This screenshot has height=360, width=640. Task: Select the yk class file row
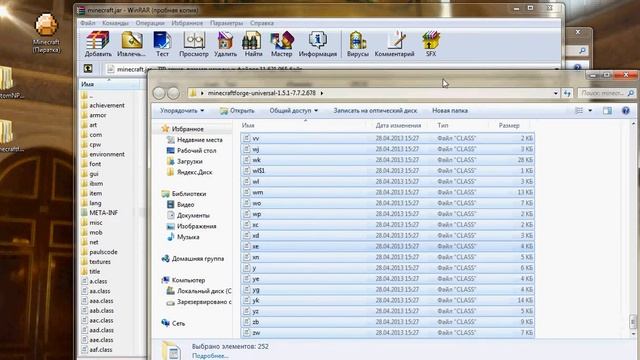pyautogui.click(x=387, y=300)
